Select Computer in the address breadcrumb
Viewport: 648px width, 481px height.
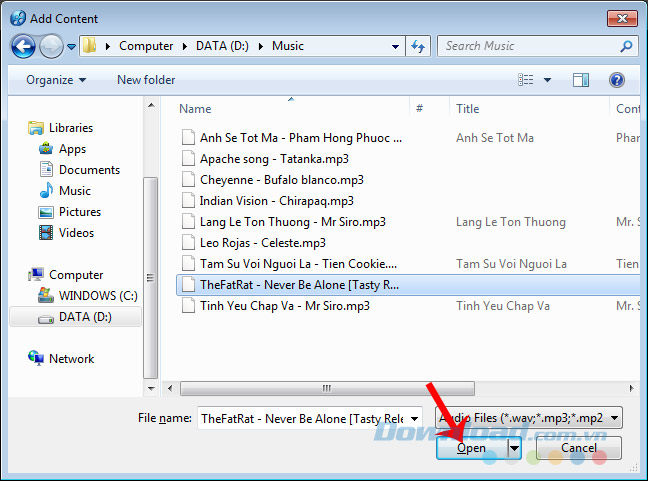(x=146, y=46)
